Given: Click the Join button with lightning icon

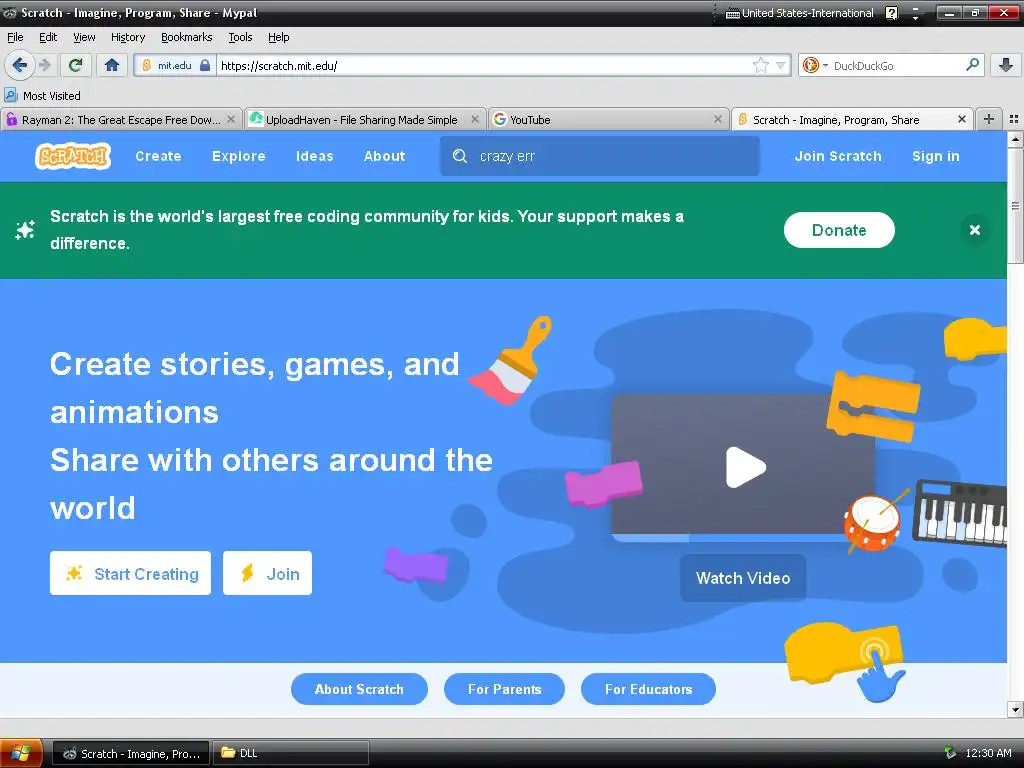Looking at the screenshot, I should pos(267,573).
